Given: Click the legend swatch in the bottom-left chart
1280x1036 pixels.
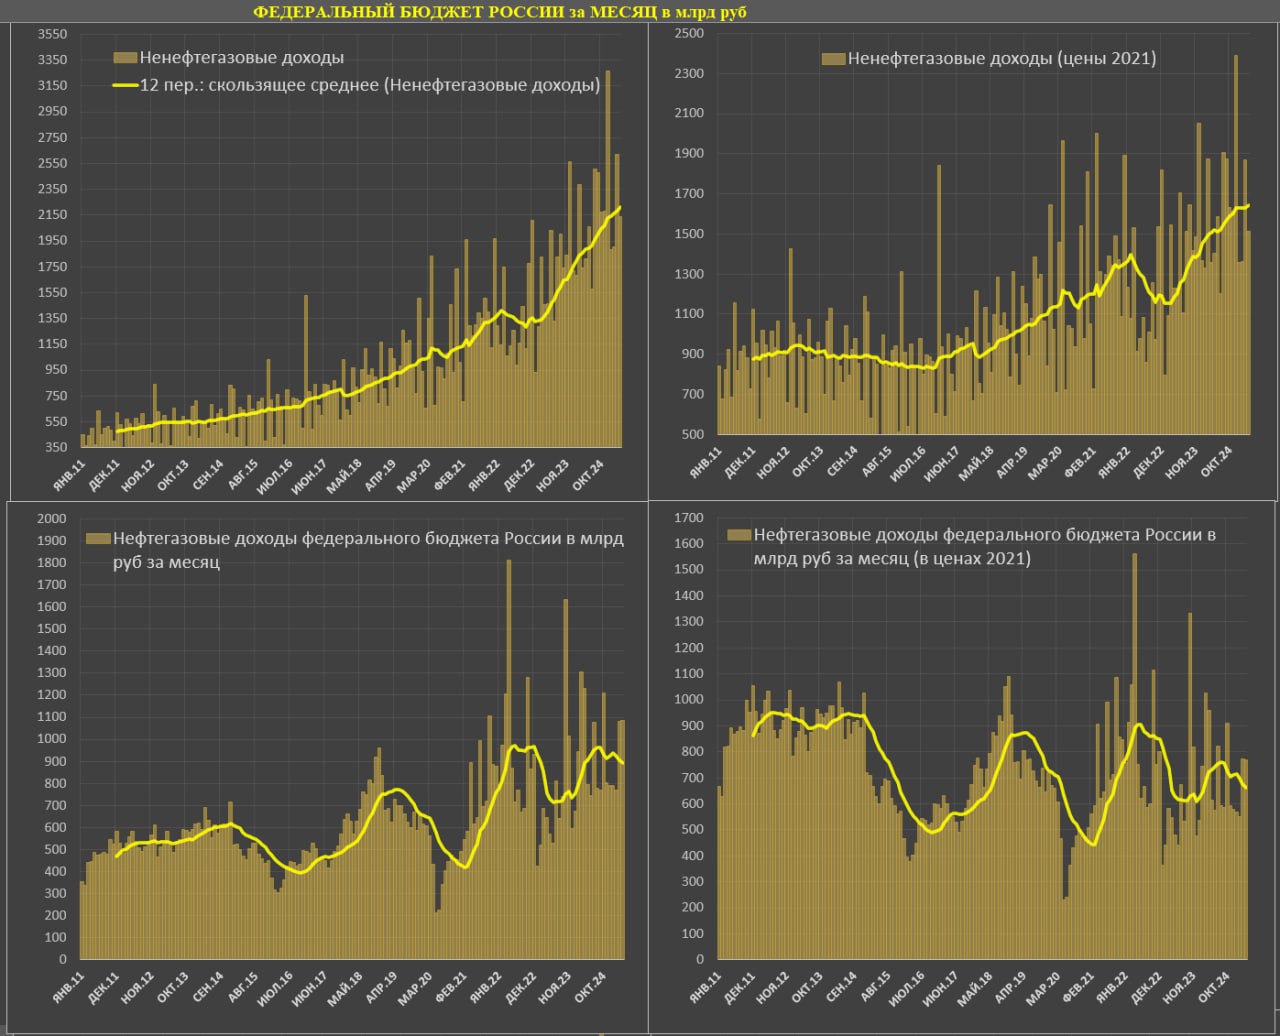Looking at the screenshot, I should point(97,539).
